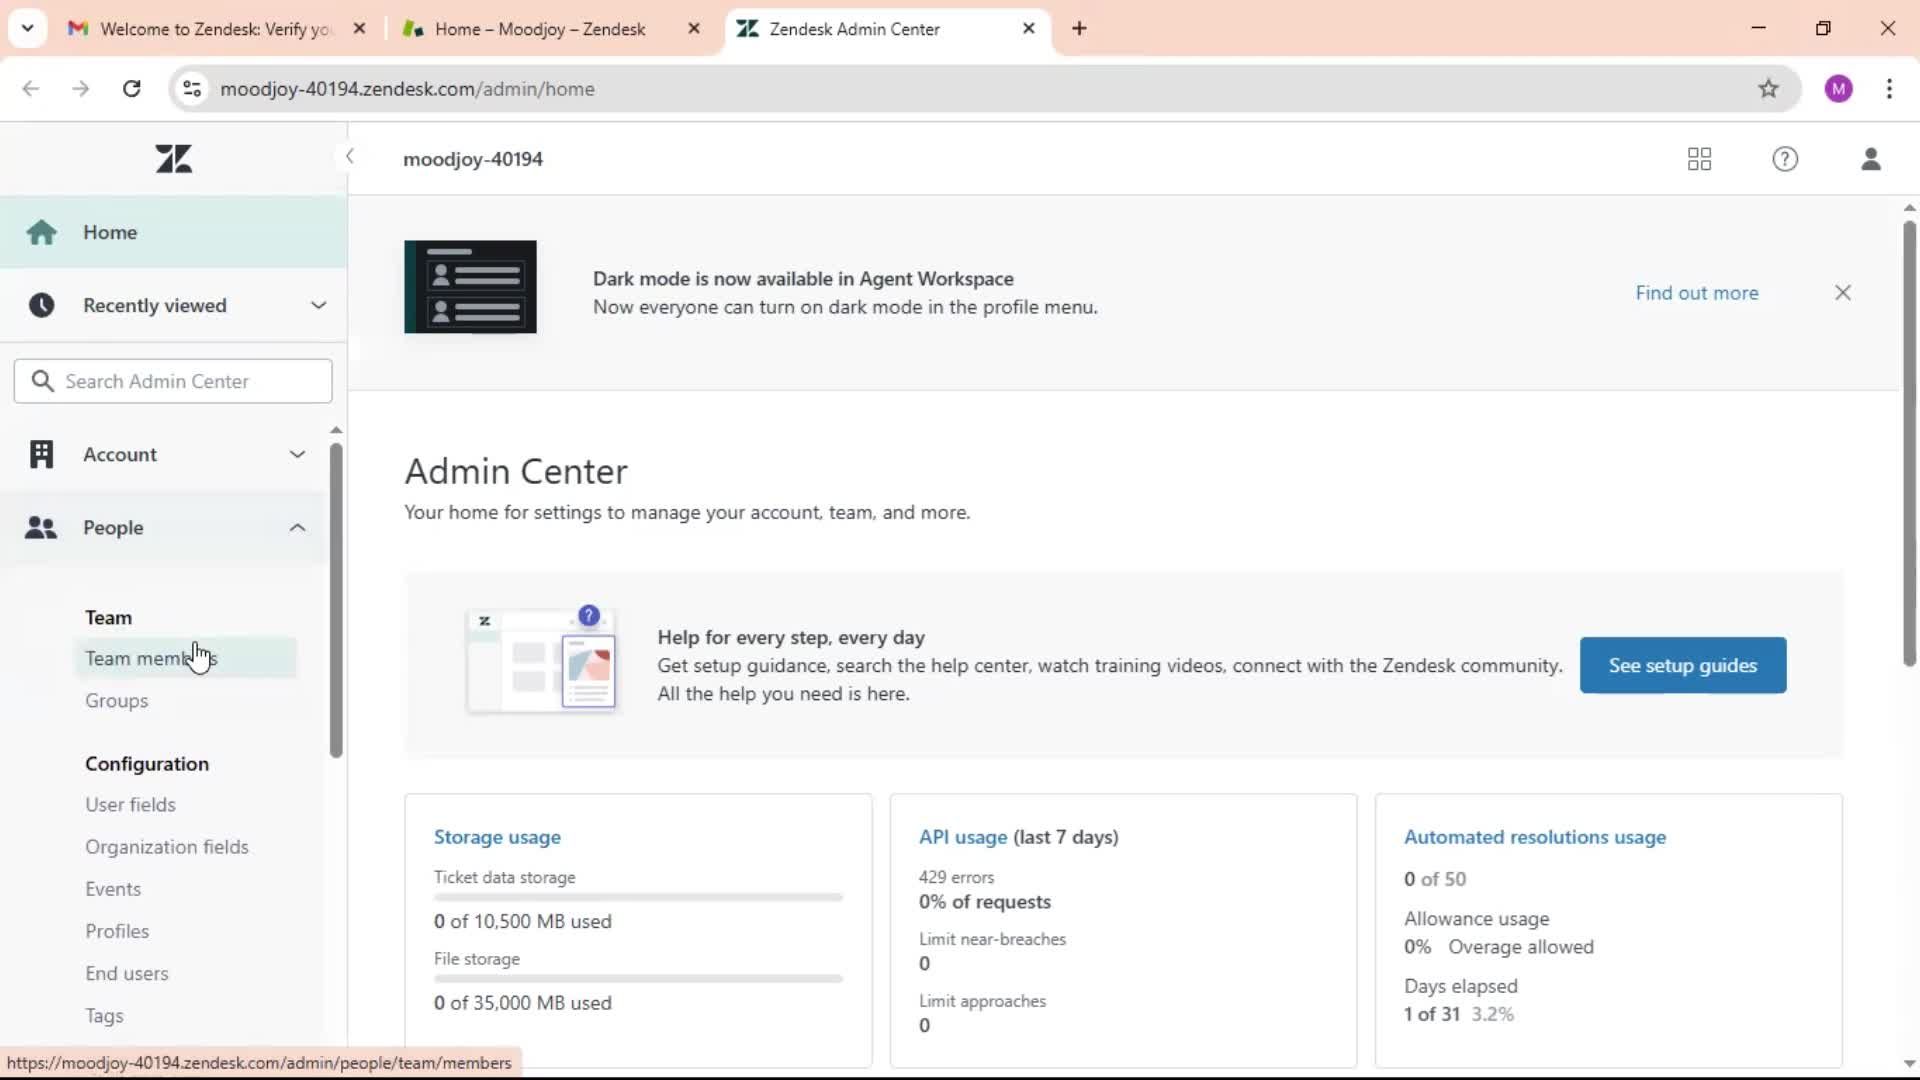Bookmark this page with the star icon
Image resolution: width=1920 pixels, height=1080 pixels.
[x=1768, y=89]
